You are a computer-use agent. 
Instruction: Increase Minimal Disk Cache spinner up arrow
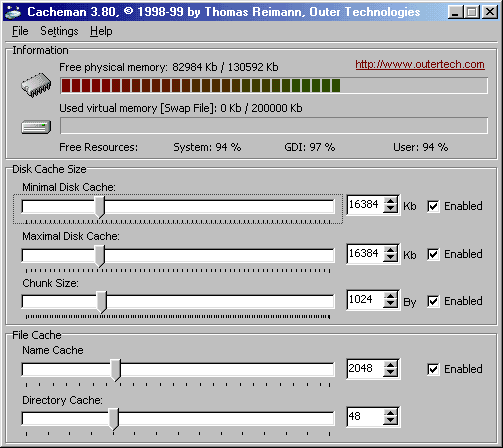click(390, 200)
